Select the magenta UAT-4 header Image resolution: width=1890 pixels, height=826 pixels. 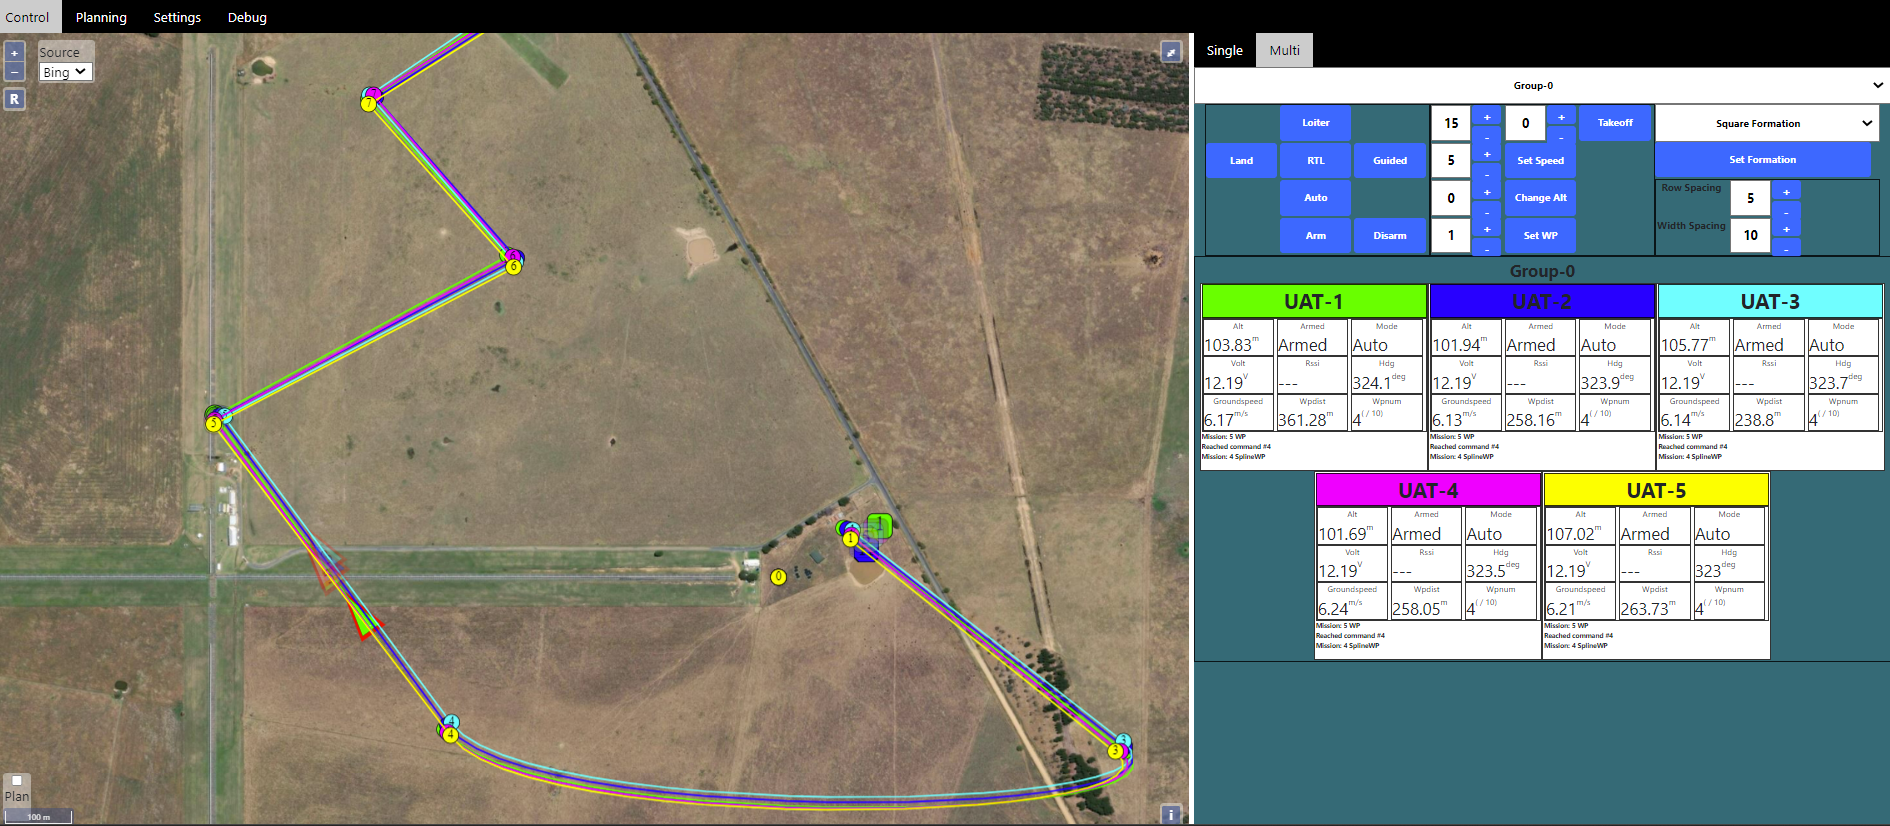point(1427,490)
